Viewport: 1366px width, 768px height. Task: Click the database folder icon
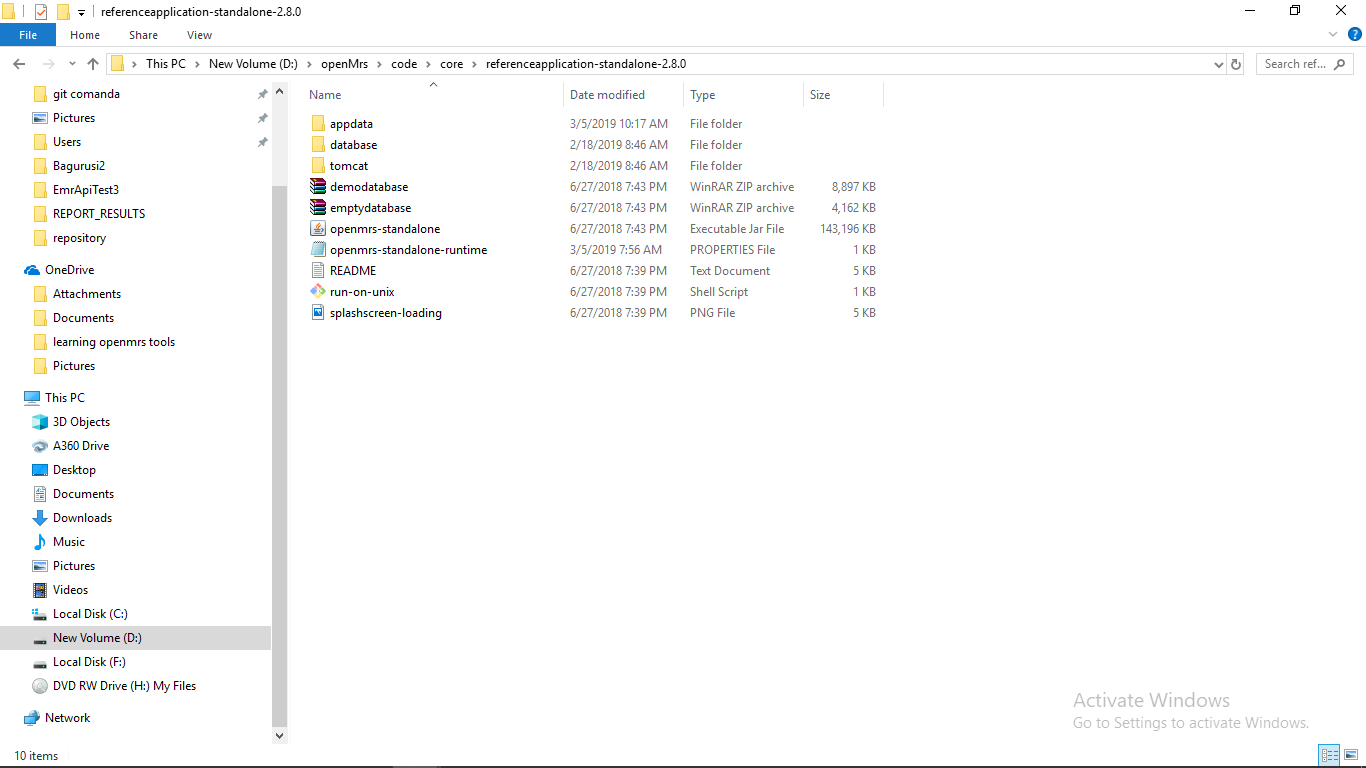click(318, 145)
